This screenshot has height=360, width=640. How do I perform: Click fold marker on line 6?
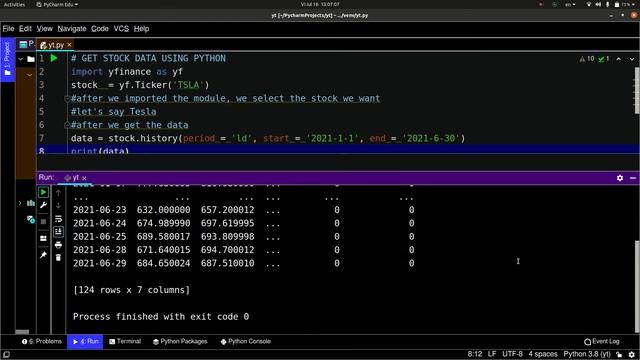67,125
